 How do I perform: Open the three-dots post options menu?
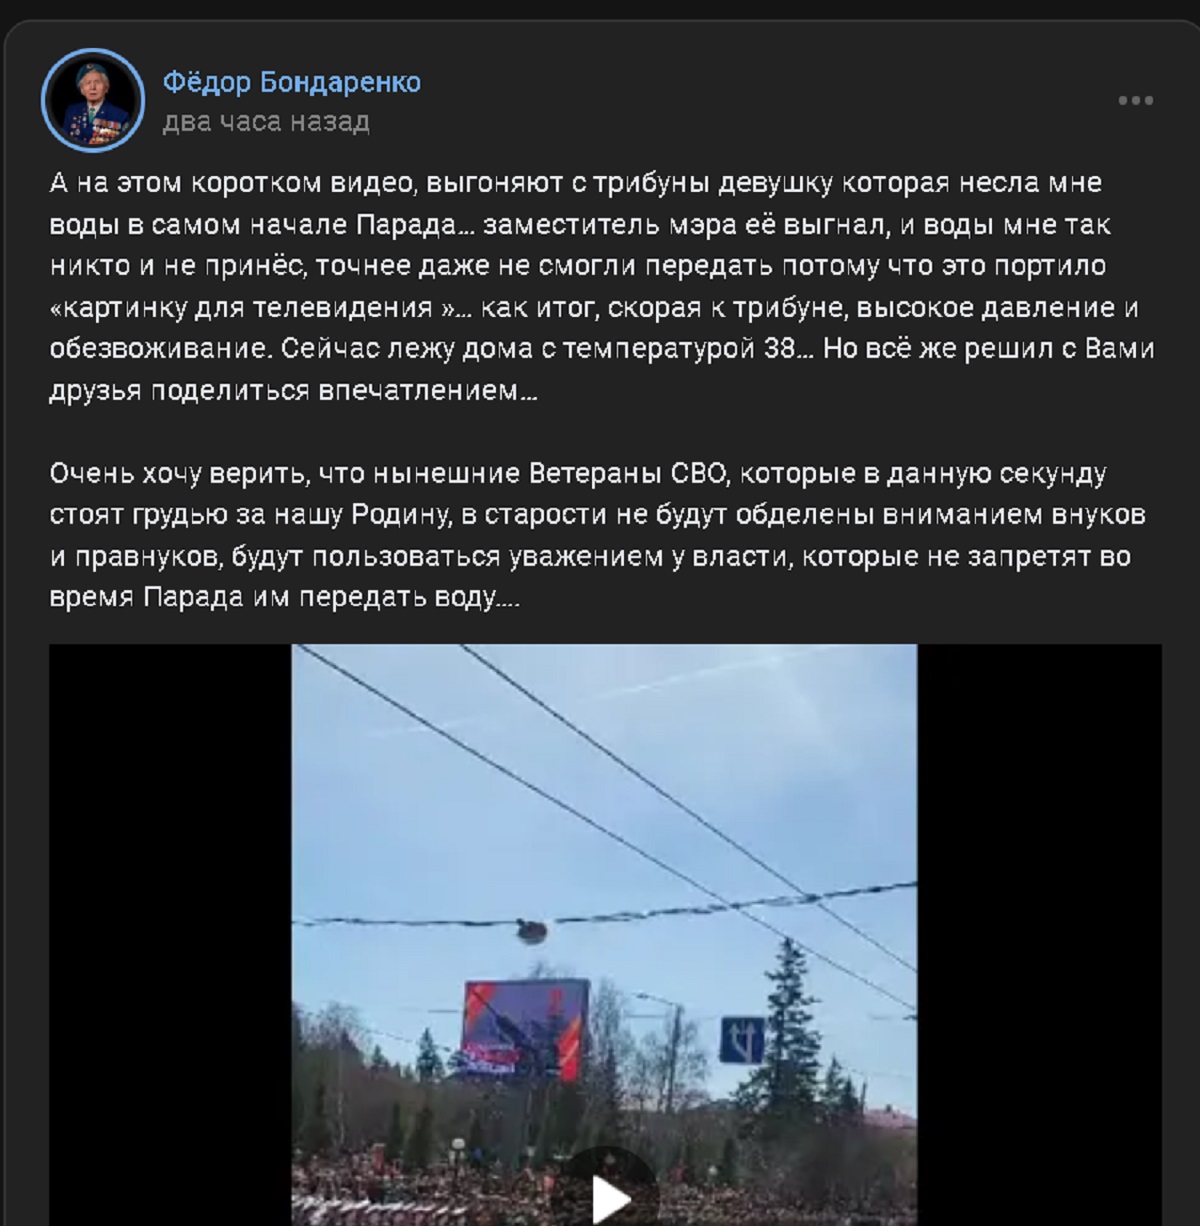[1135, 100]
